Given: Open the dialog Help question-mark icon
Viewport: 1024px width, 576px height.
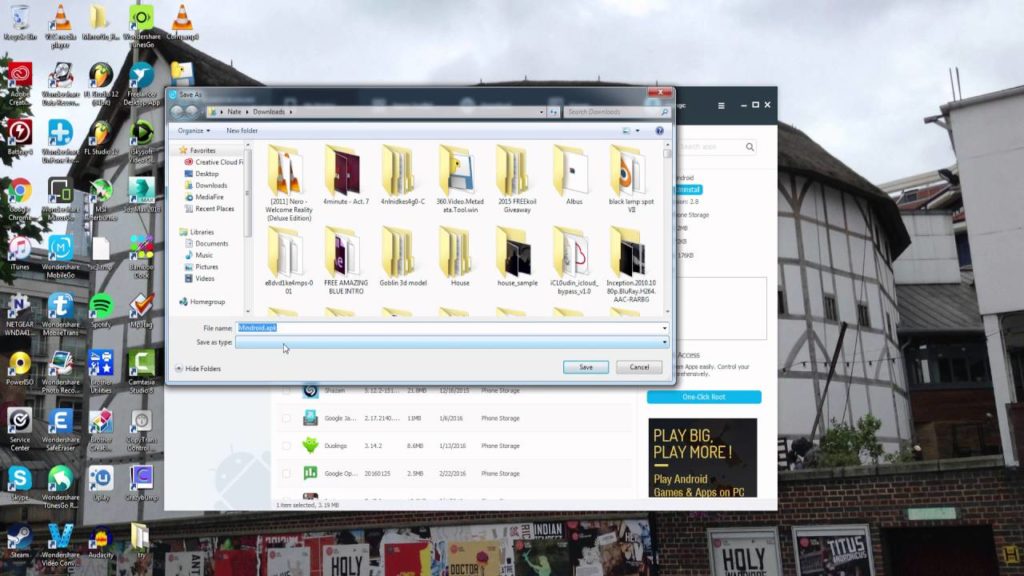Looking at the screenshot, I should click(x=660, y=131).
